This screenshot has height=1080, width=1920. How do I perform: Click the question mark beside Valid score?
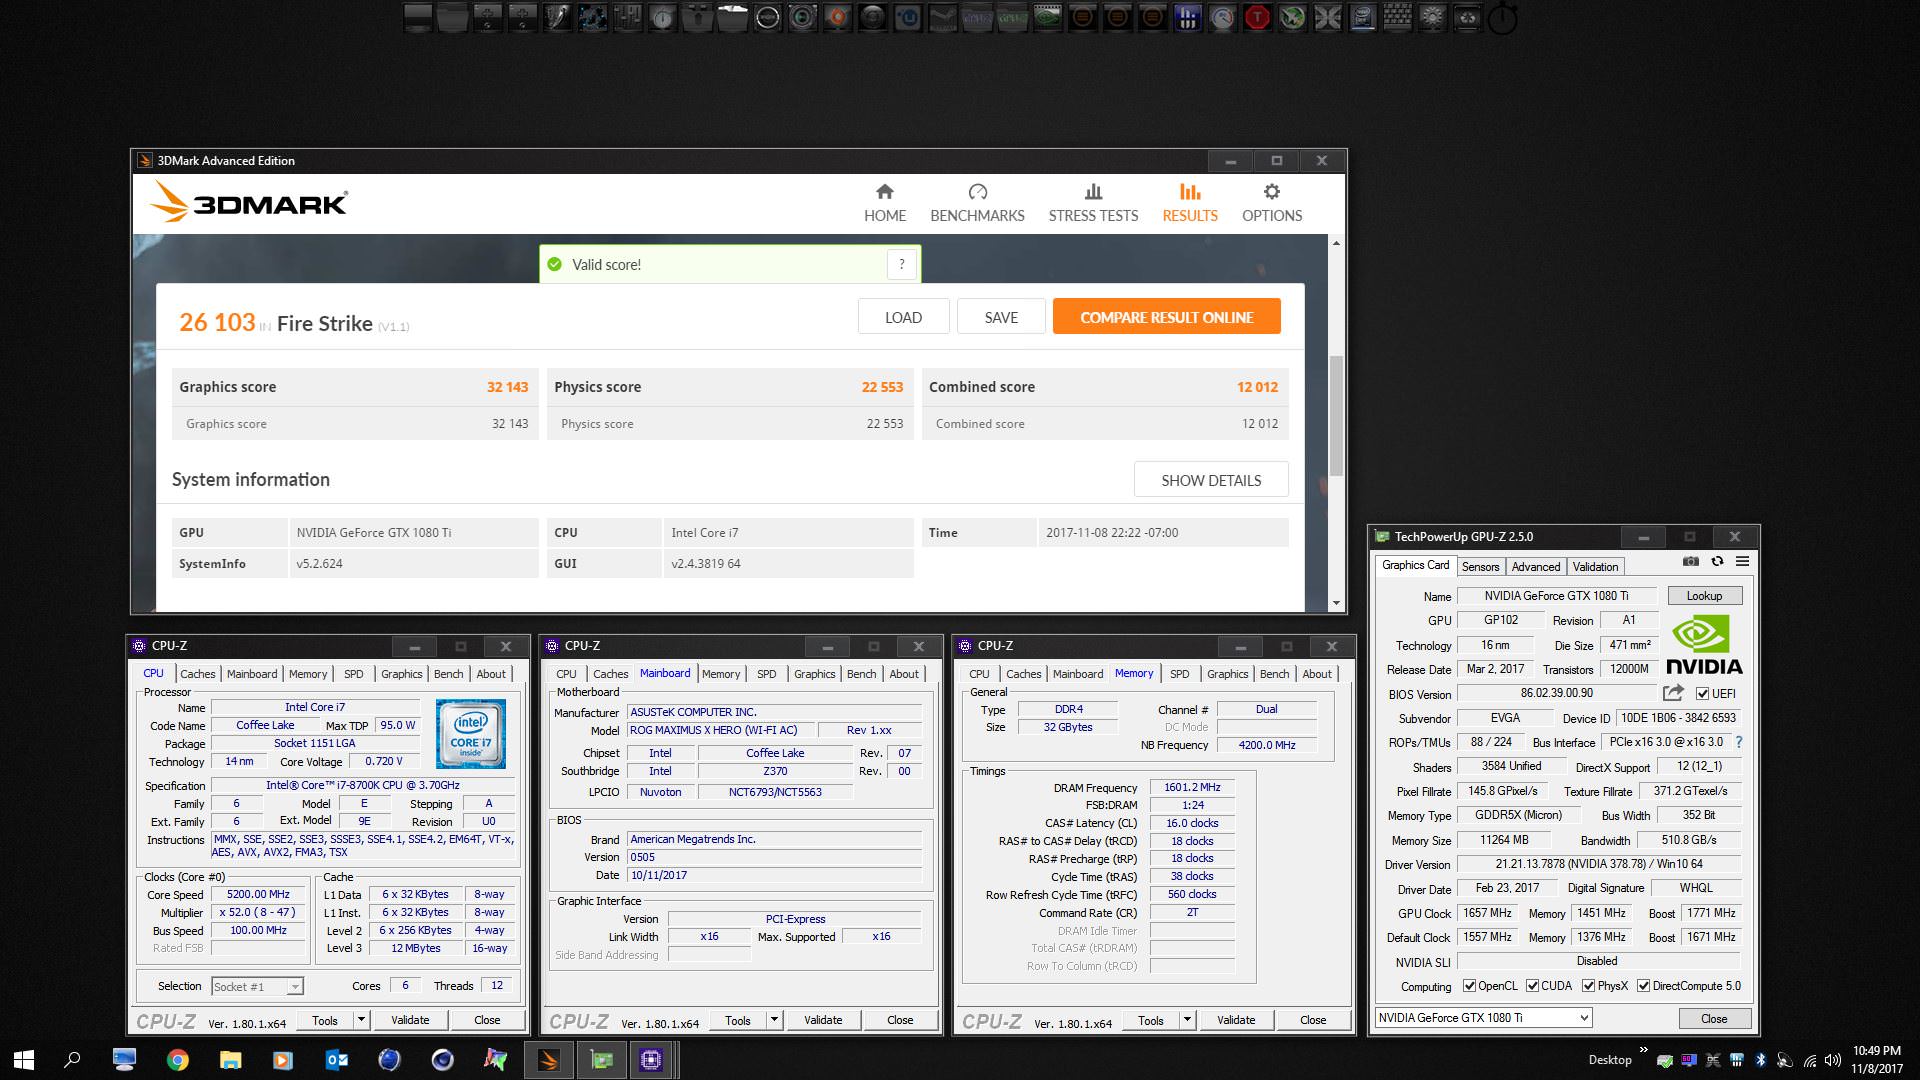(x=901, y=264)
